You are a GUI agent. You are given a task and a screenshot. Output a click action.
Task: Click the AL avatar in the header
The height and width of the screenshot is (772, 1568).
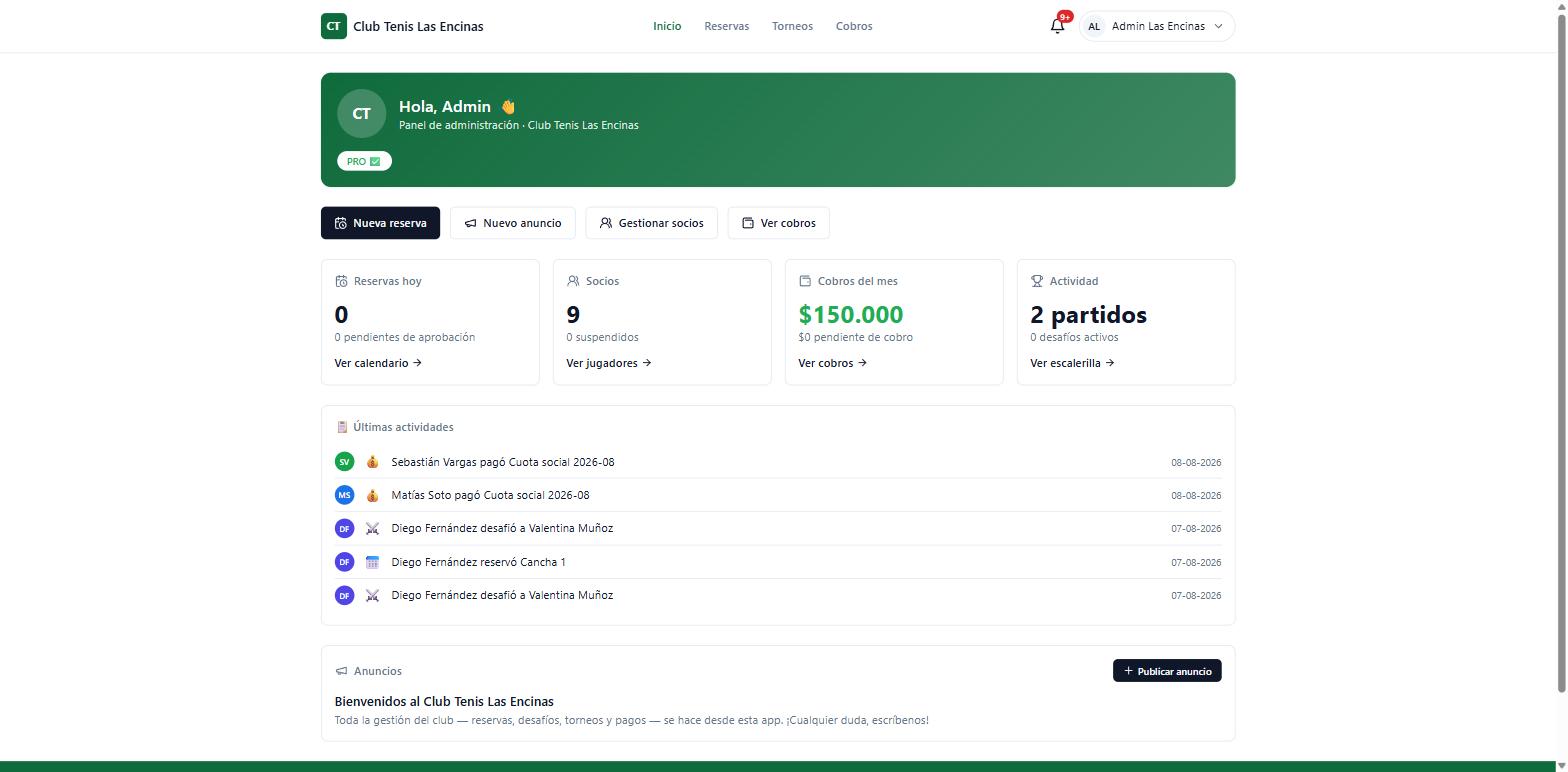[1094, 26]
